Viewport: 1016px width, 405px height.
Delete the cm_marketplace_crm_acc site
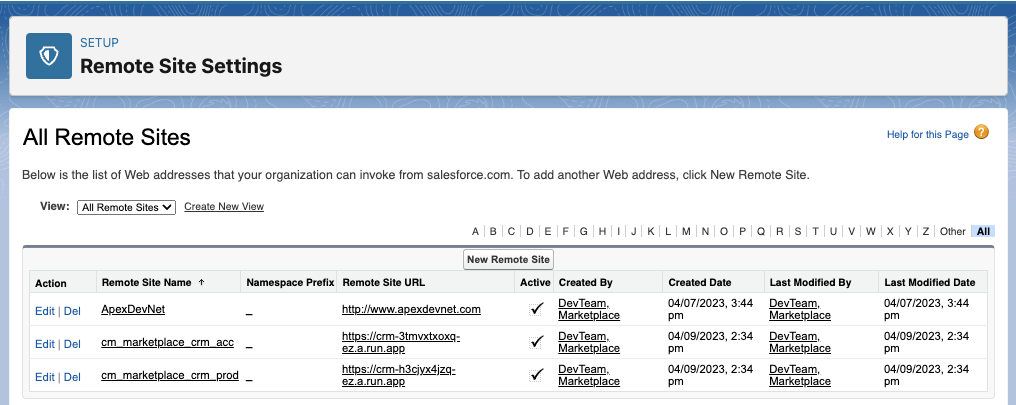pyautogui.click(x=73, y=344)
